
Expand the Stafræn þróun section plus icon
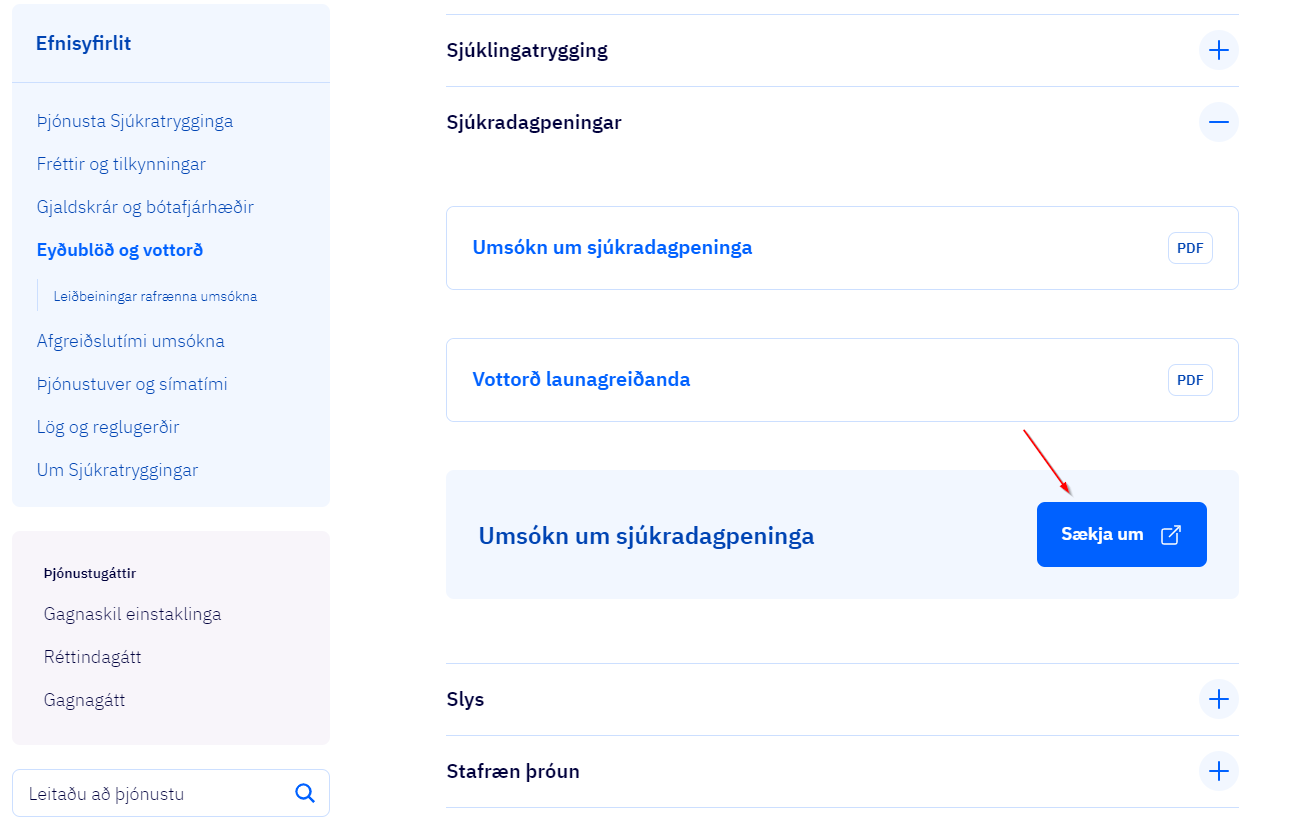coord(1218,771)
